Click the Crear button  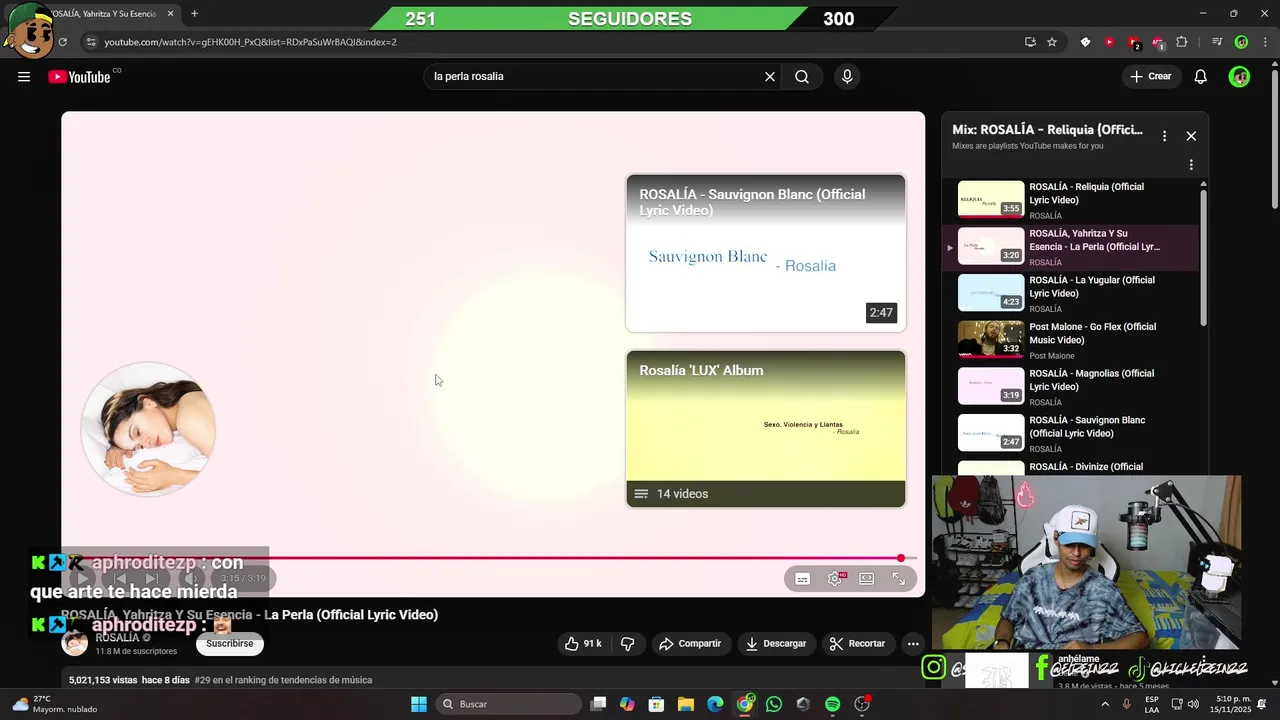point(1151,77)
